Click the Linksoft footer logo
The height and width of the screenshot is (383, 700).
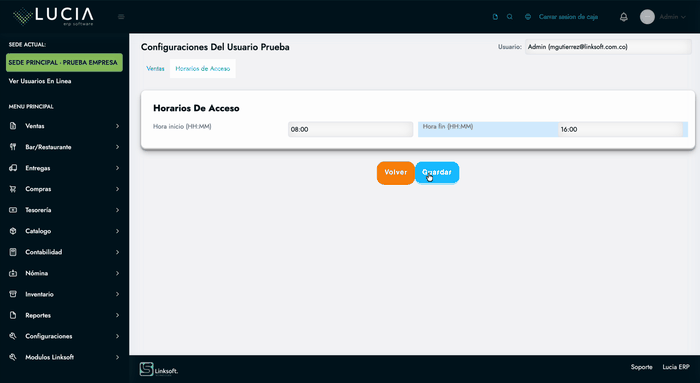158,369
